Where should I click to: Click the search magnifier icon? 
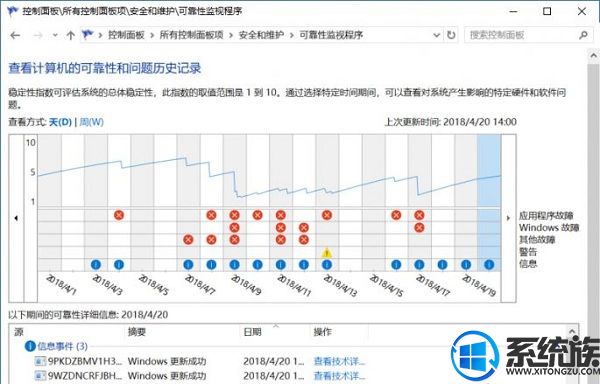pyautogui.click(x=583, y=35)
